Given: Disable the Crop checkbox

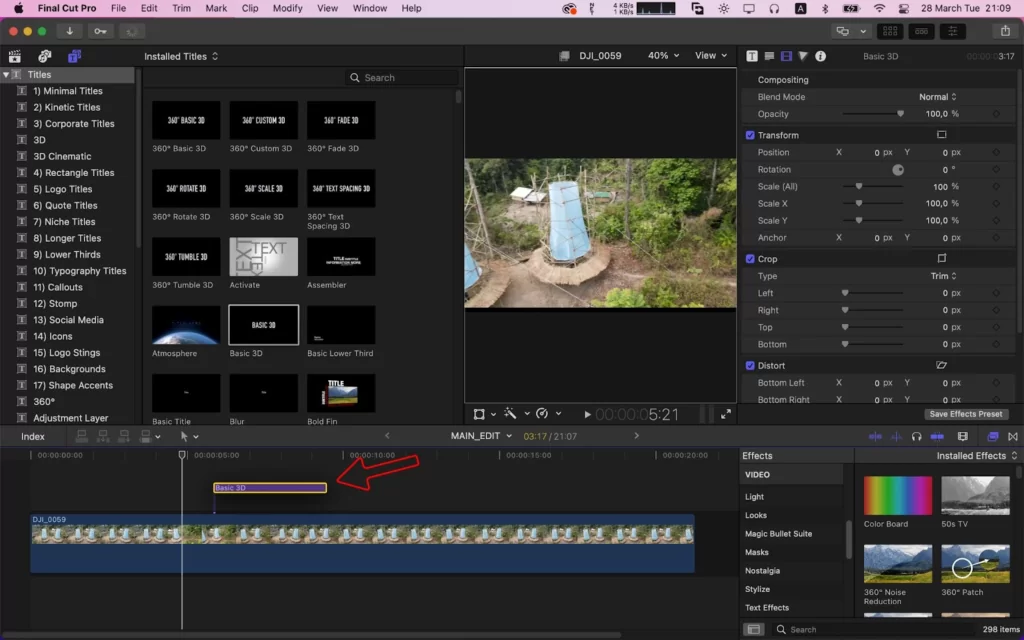Looking at the screenshot, I should [750, 259].
